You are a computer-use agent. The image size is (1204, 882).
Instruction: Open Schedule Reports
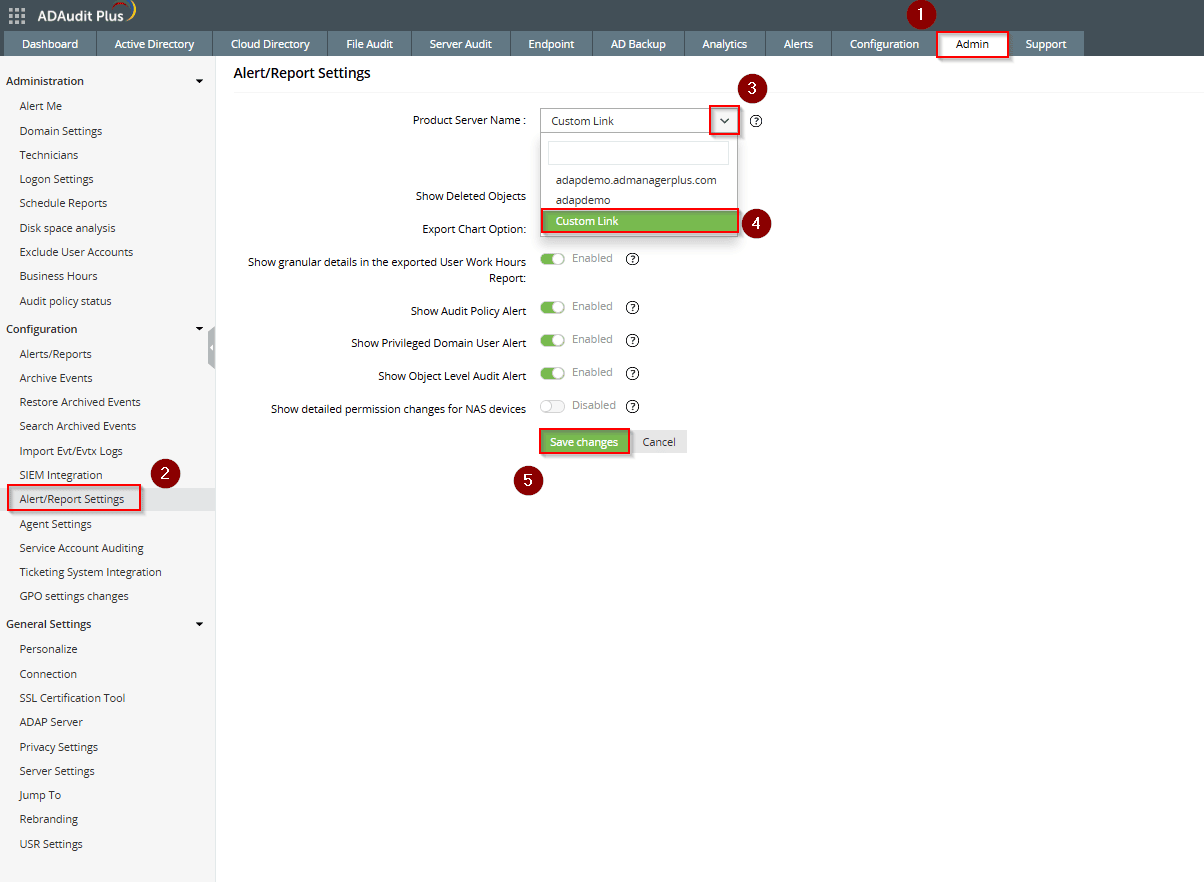(x=63, y=203)
